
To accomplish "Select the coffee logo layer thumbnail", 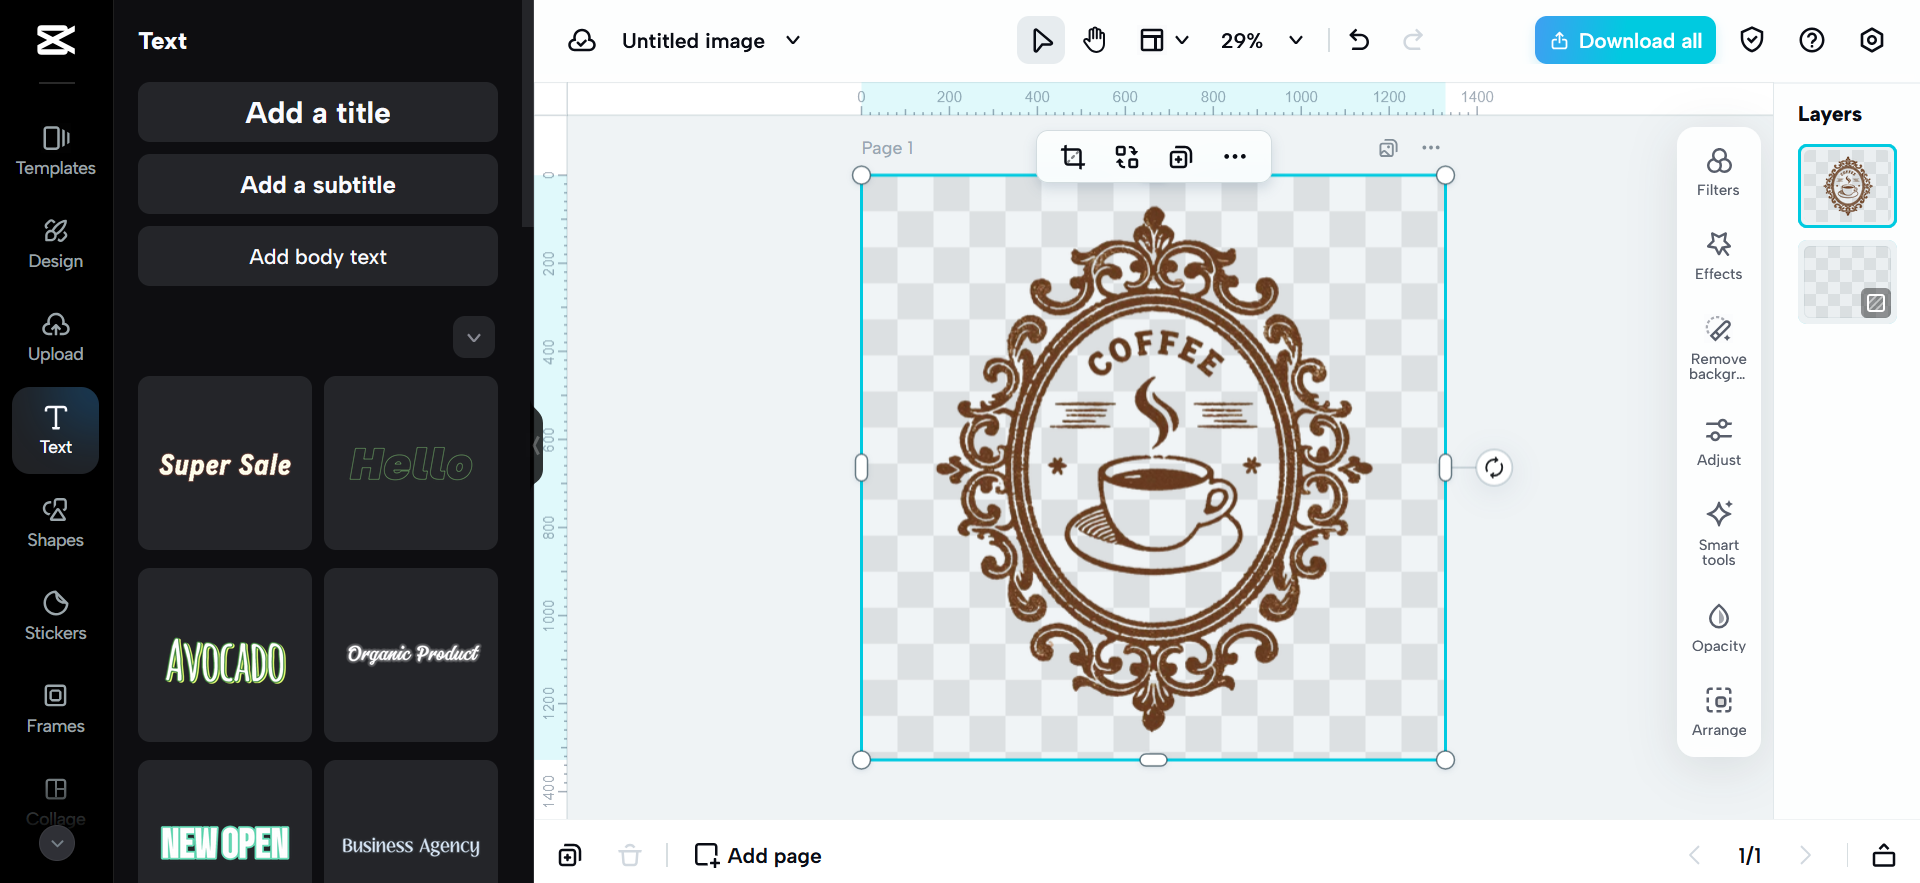I will click(x=1847, y=186).
